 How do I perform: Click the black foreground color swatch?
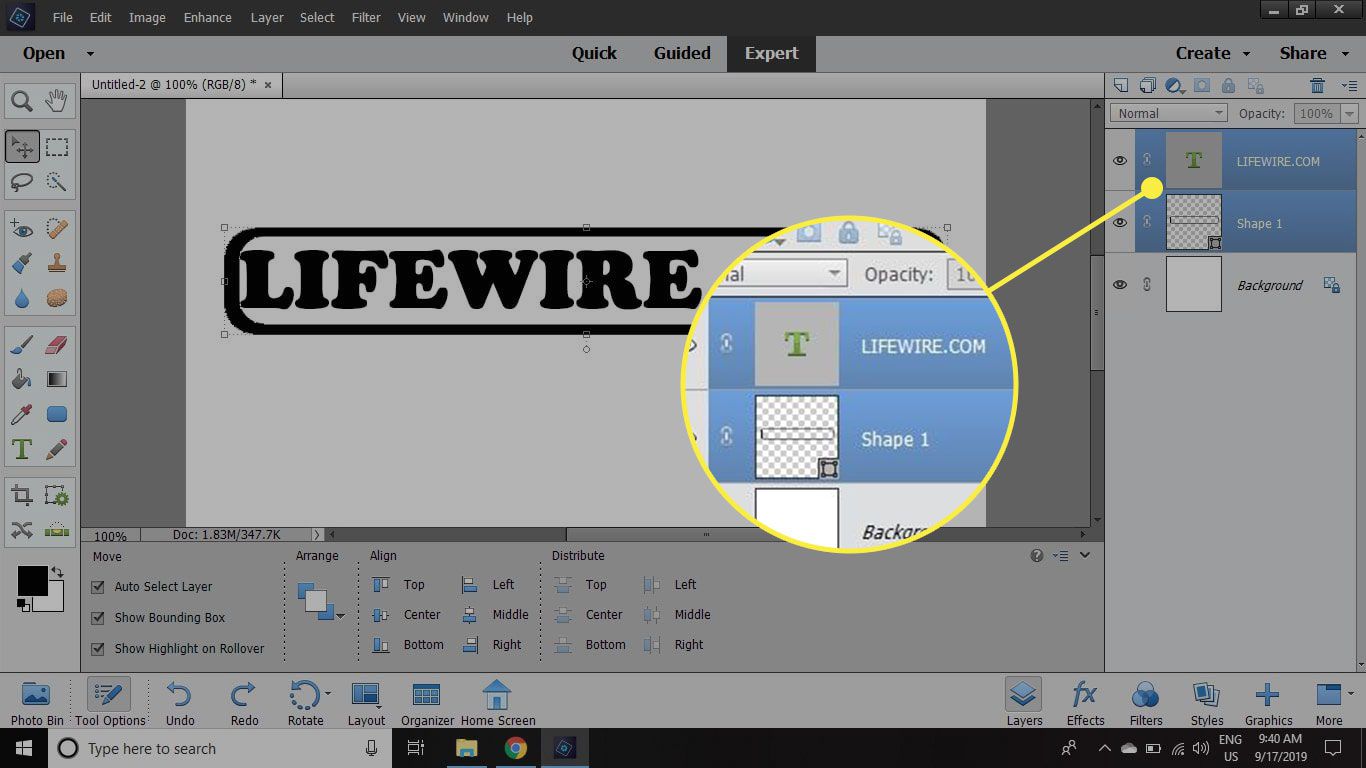[32, 581]
